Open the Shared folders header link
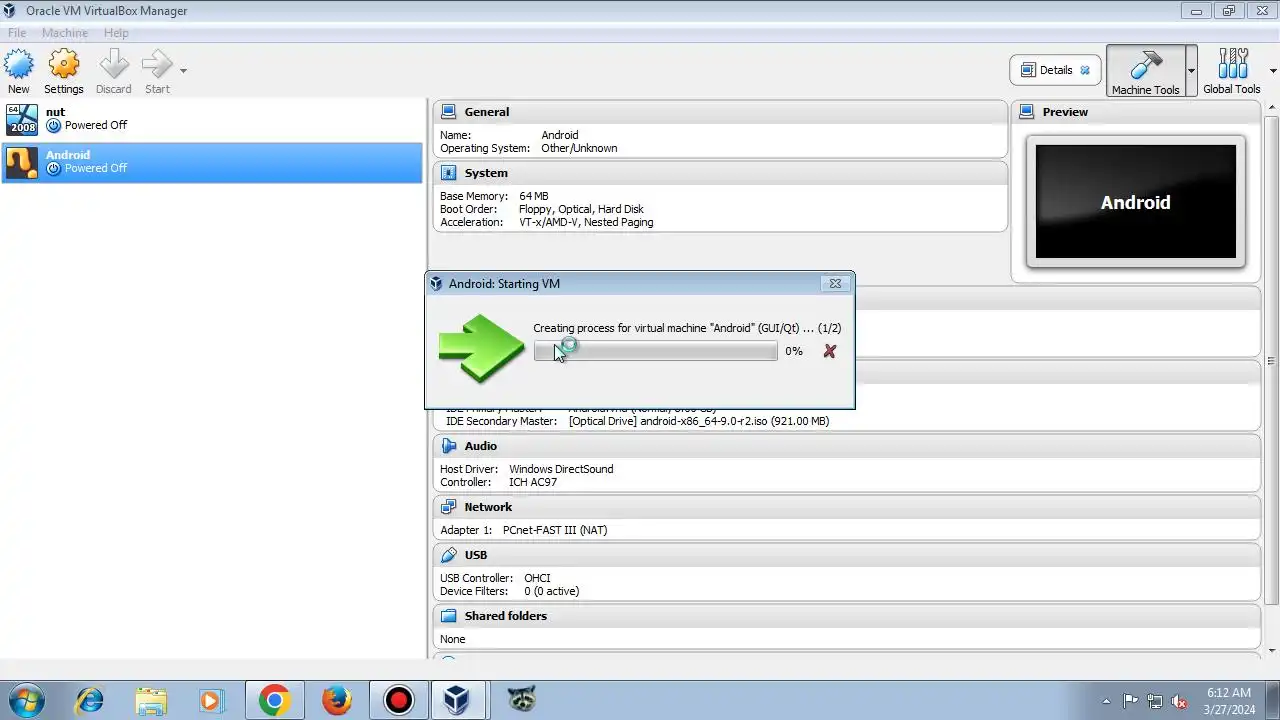Image resolution: width=1280 pixels, height=720 pixels. pos(505,616)
